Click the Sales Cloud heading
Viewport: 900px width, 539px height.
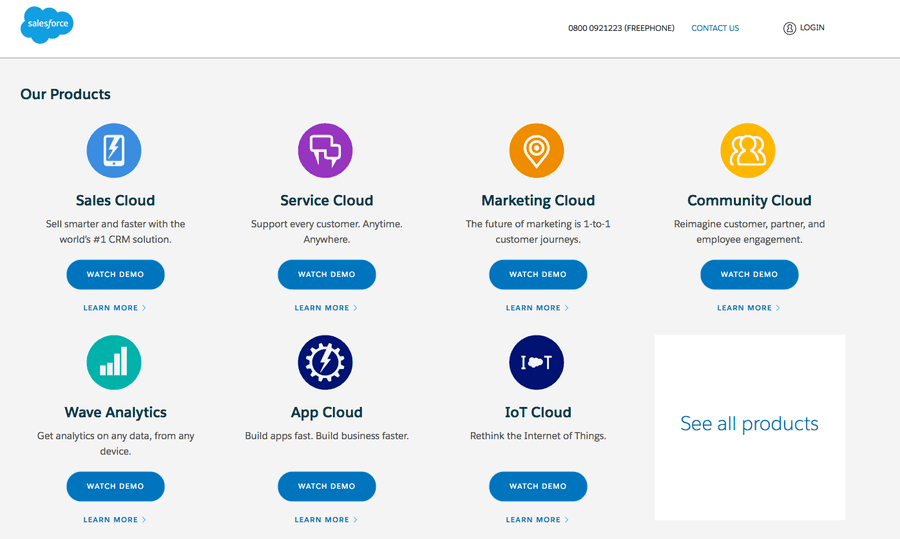click(115, 200)
